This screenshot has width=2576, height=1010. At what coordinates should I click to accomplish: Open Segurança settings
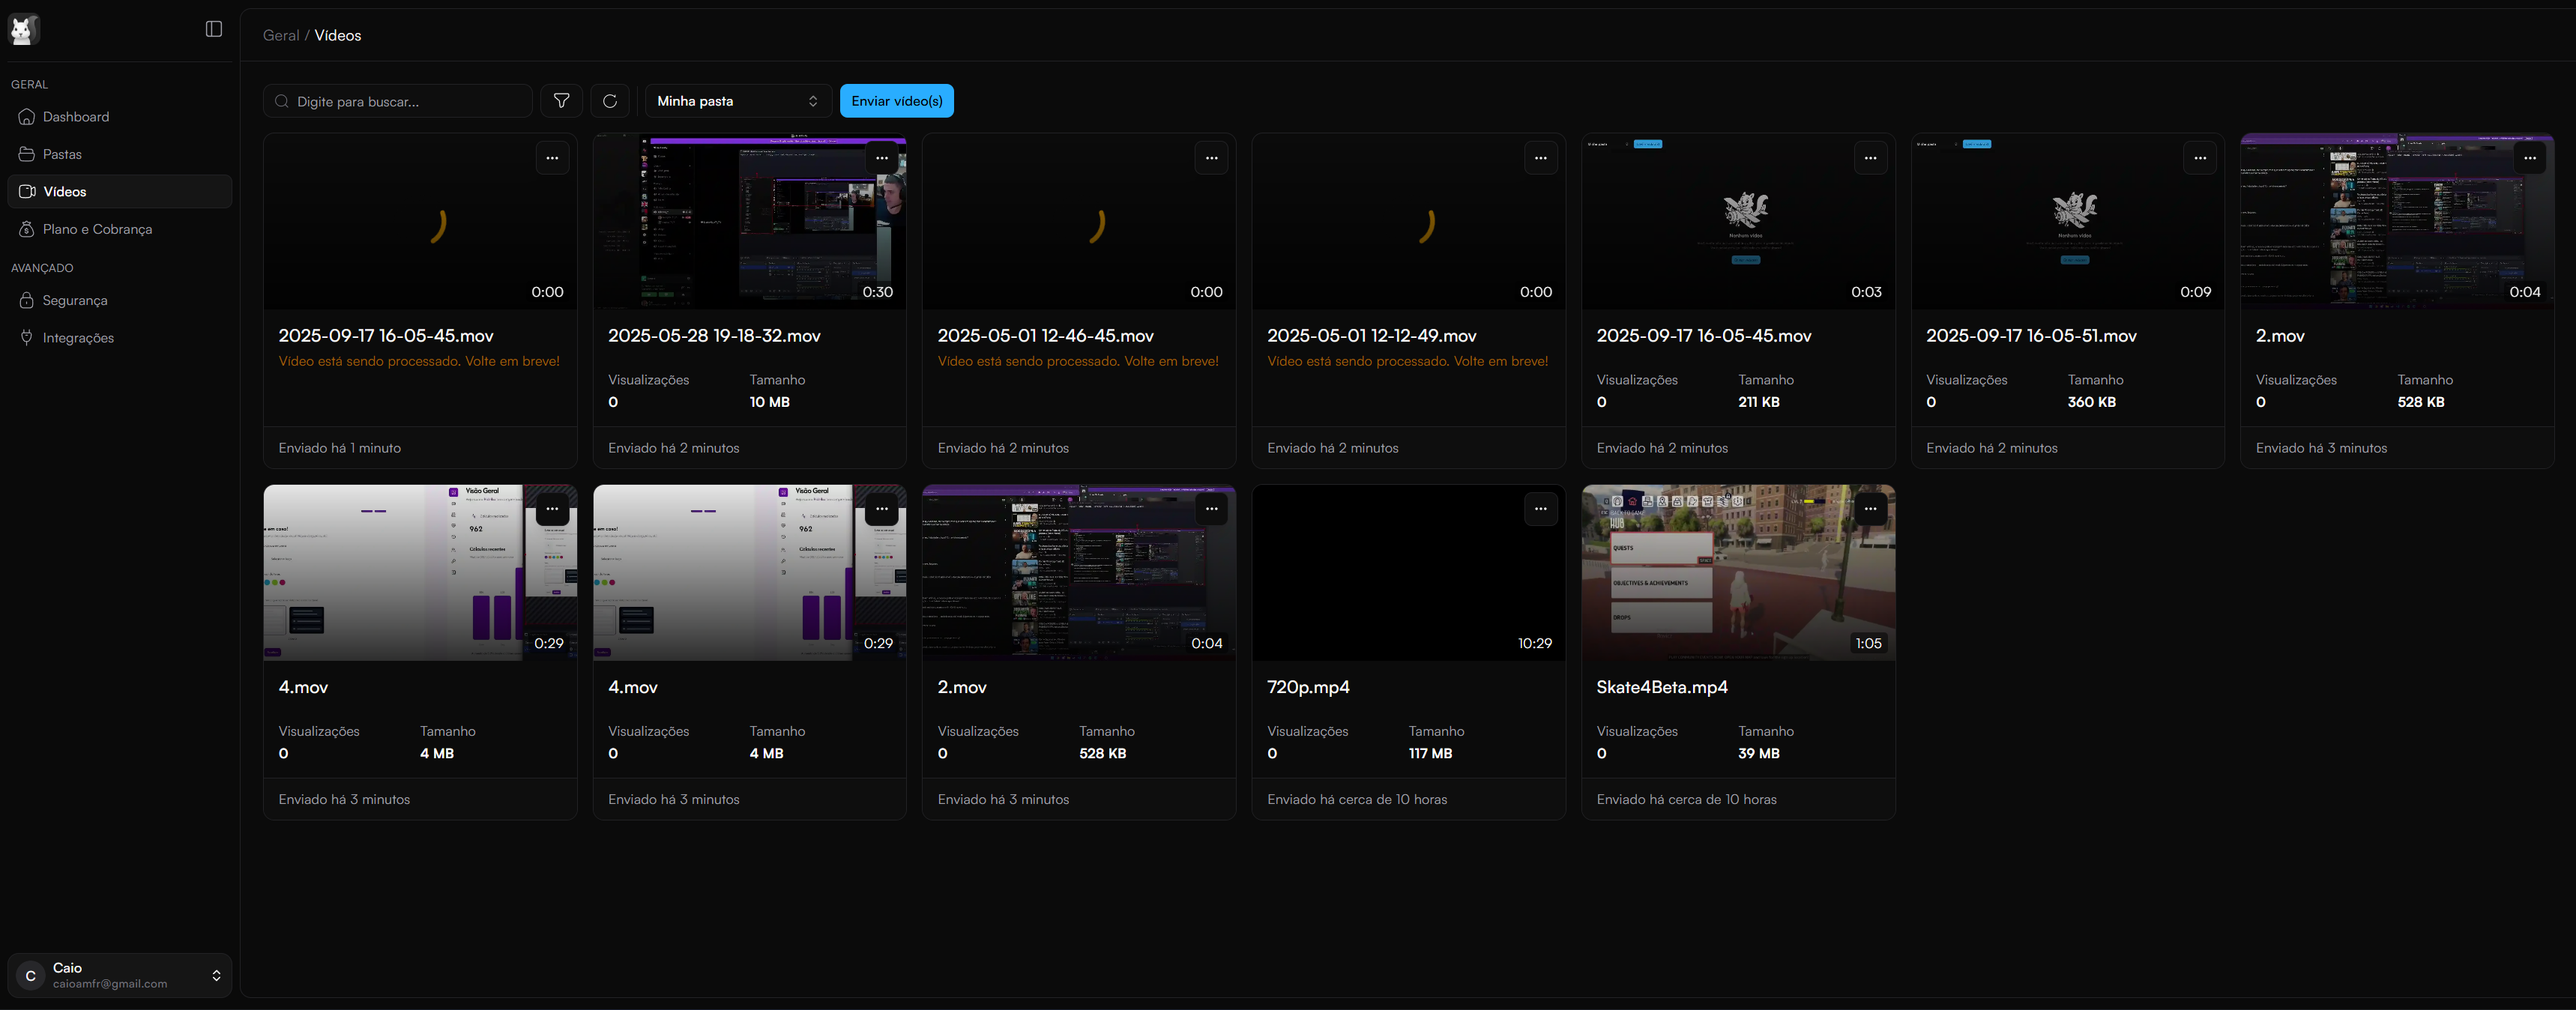[x=120, y=300]
